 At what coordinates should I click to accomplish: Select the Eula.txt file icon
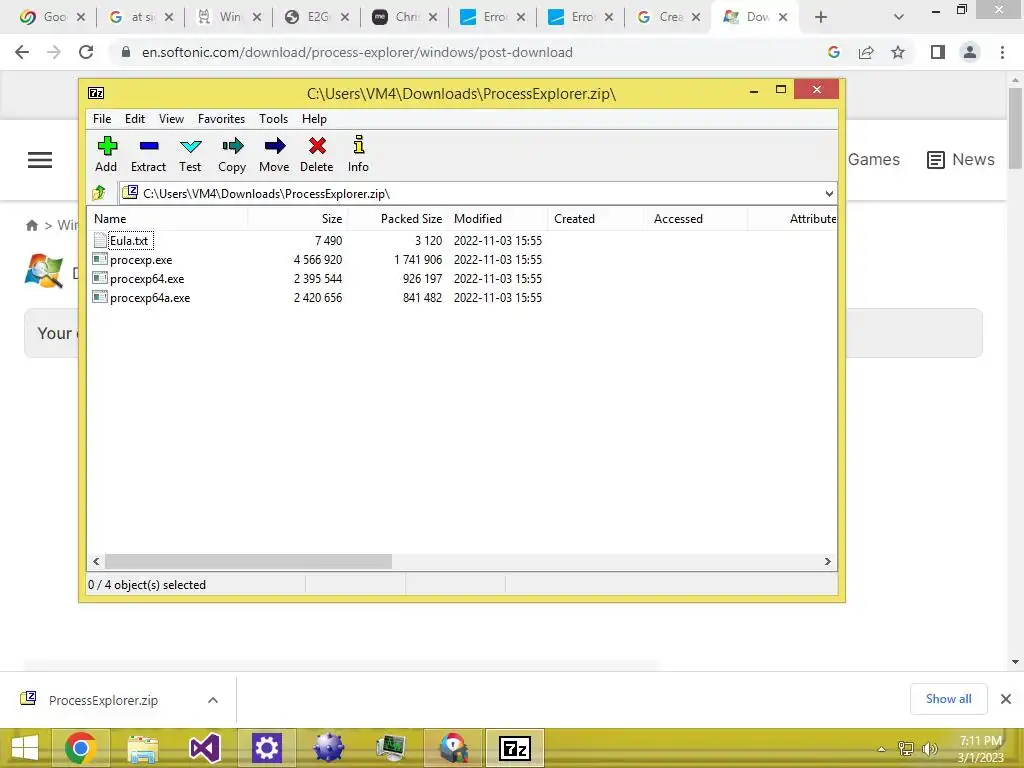pyautogui.click(x=100, y=240)
